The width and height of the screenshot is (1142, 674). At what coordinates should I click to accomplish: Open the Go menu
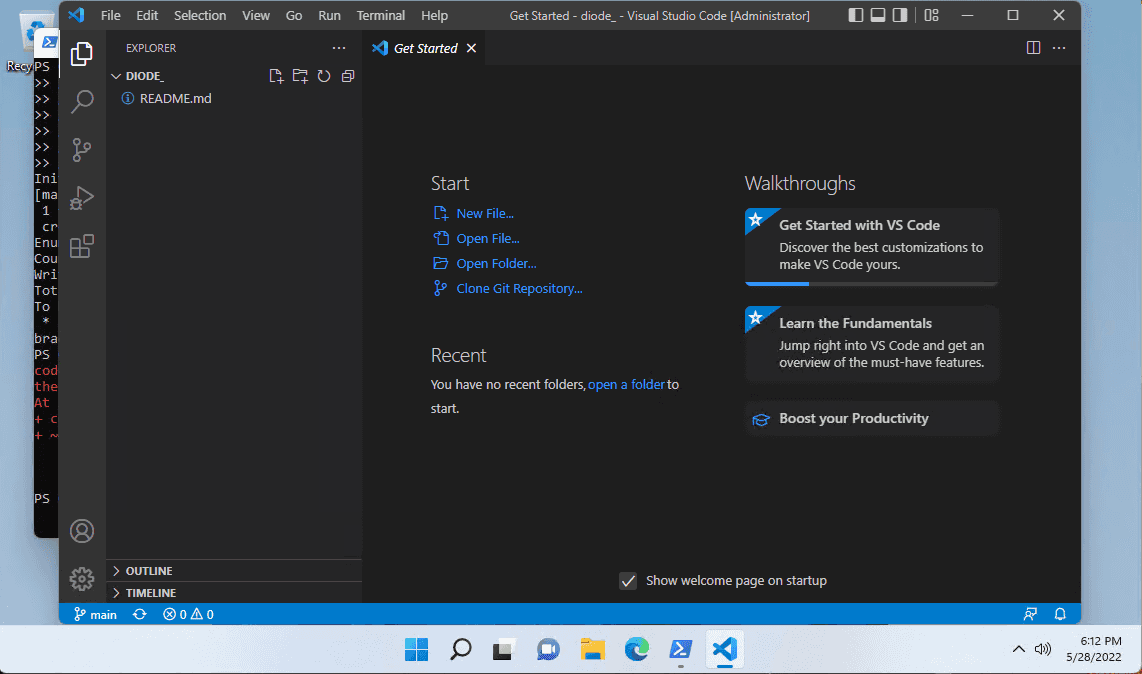click(294, 15)
